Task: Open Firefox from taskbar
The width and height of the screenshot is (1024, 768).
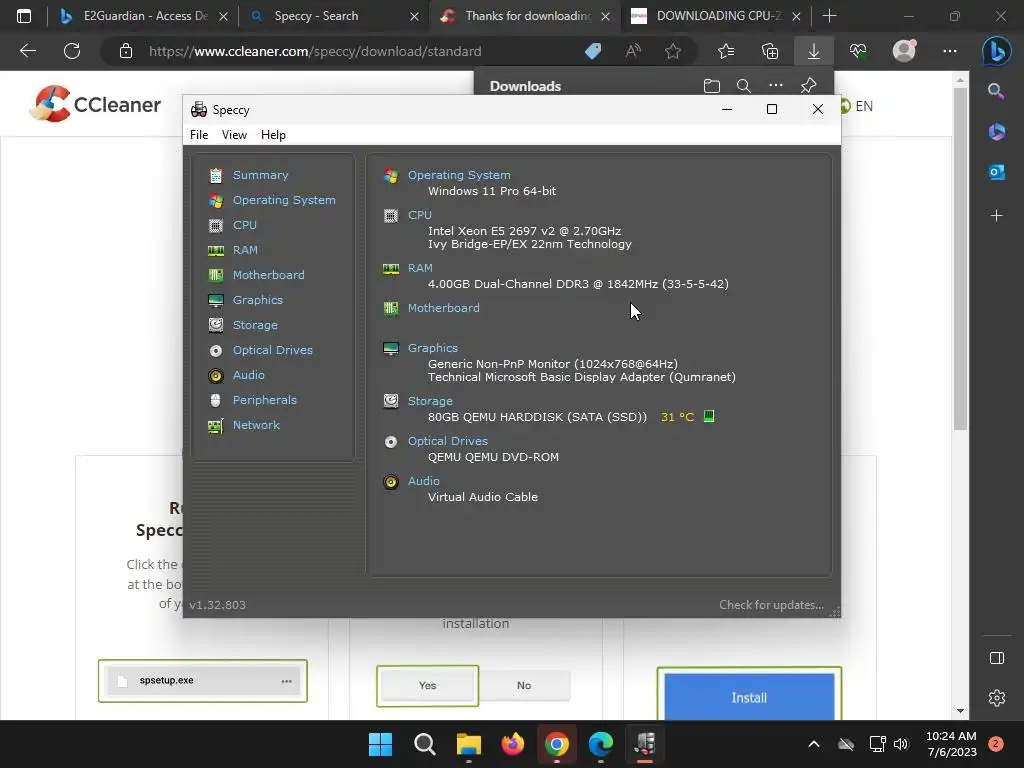Action: click(x=513, y=744)
